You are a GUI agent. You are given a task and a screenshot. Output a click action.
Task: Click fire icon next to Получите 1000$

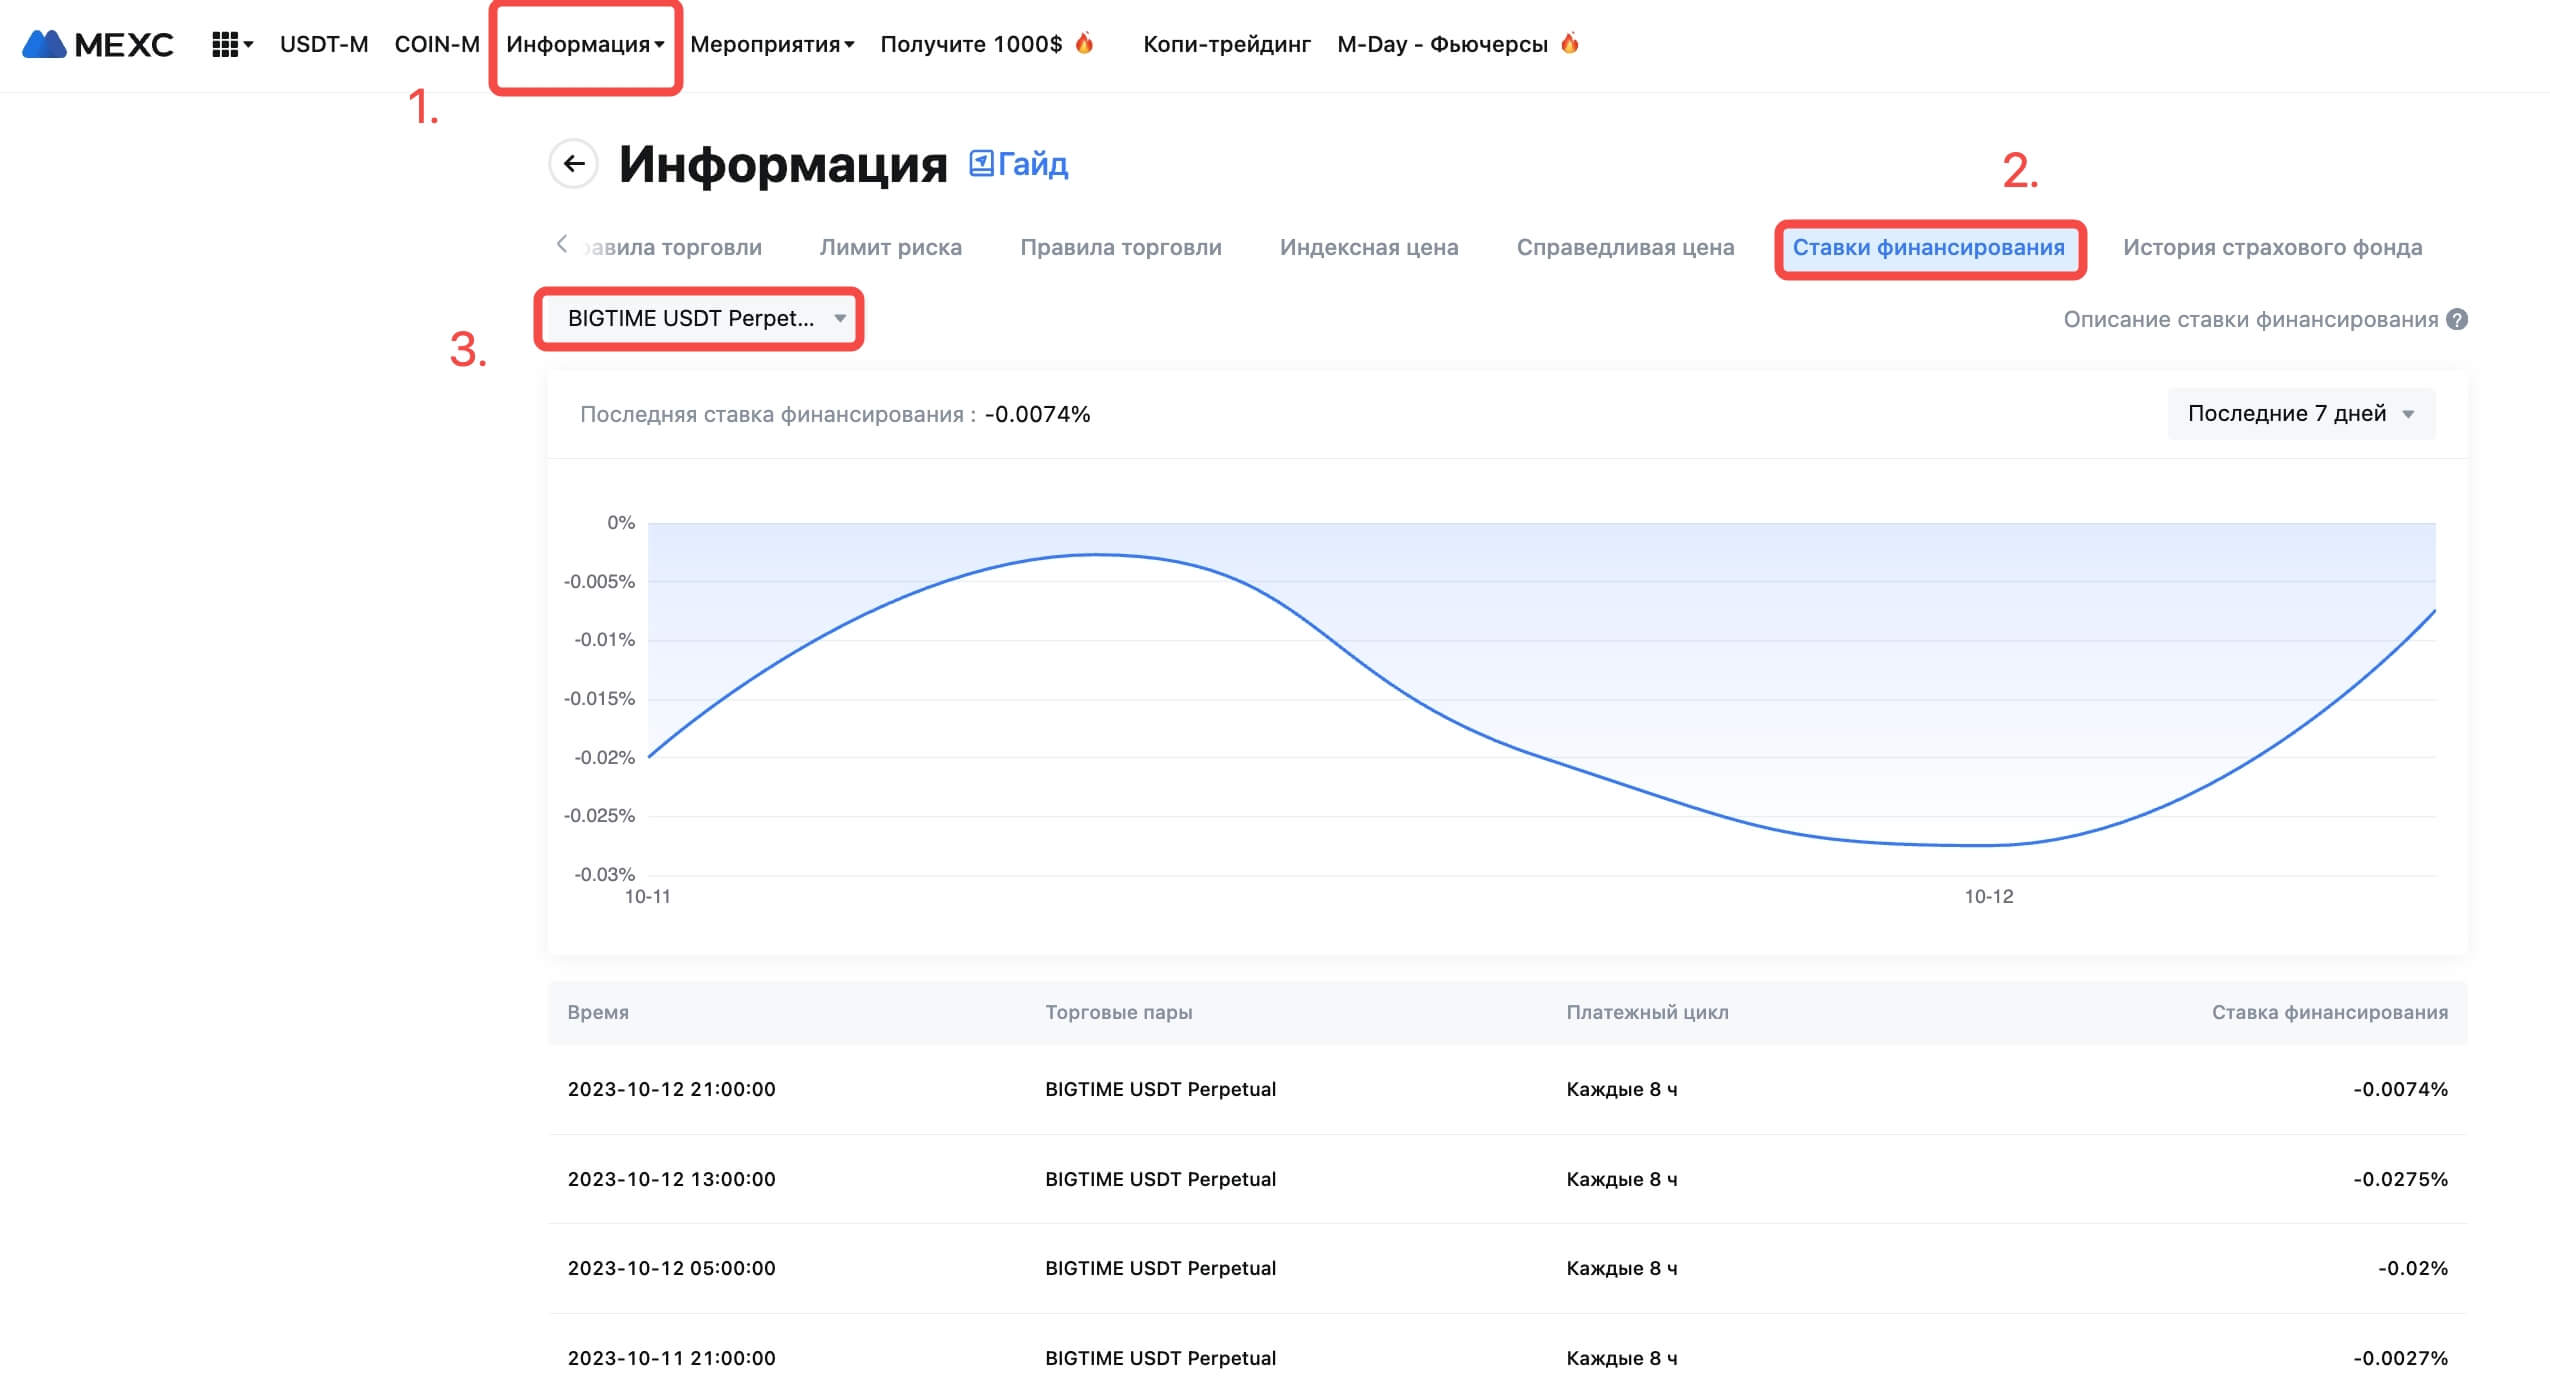click(x=1084, y=43)
